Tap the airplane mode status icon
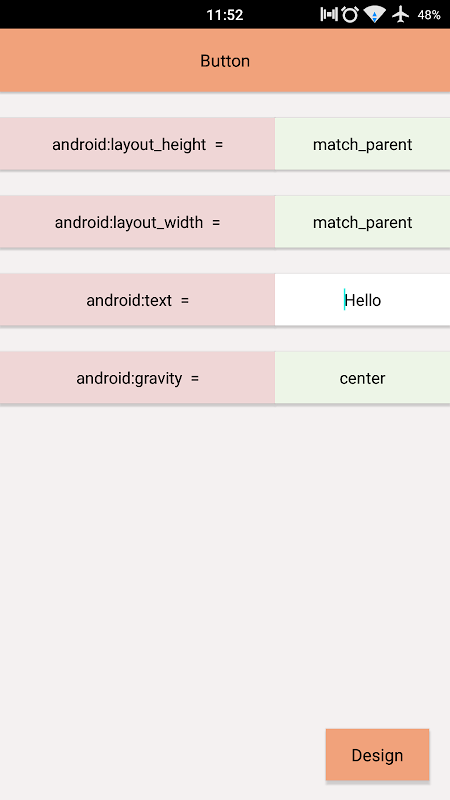Screen dimensions: 450x800 [401, 14]
